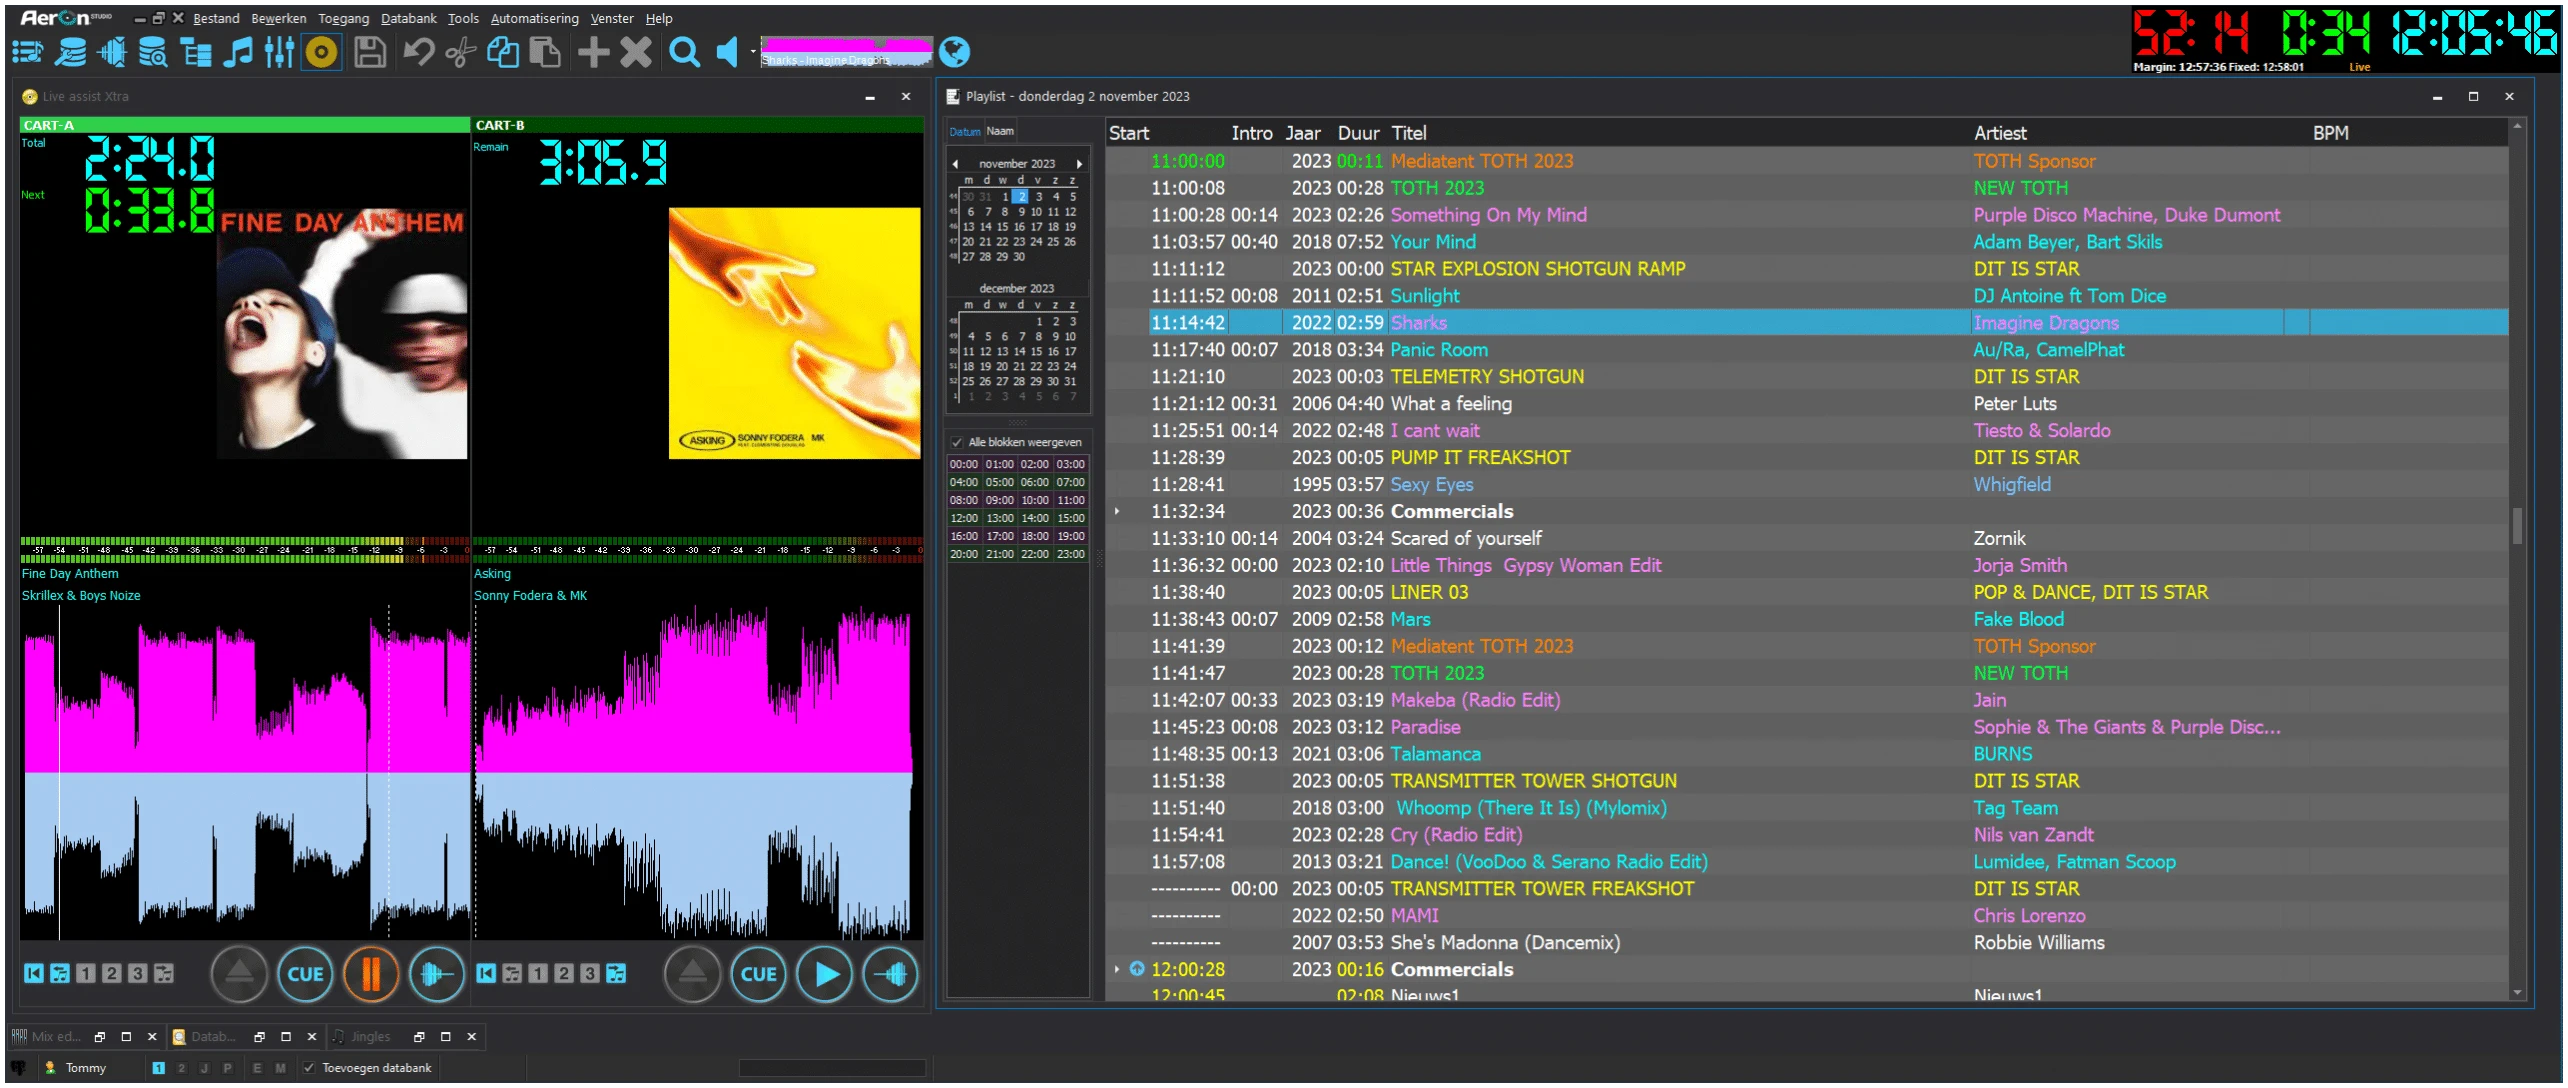Click the waveform fade button on CART-A
This screenshot has height=1088, width=2568.
[x=436, y=973]
